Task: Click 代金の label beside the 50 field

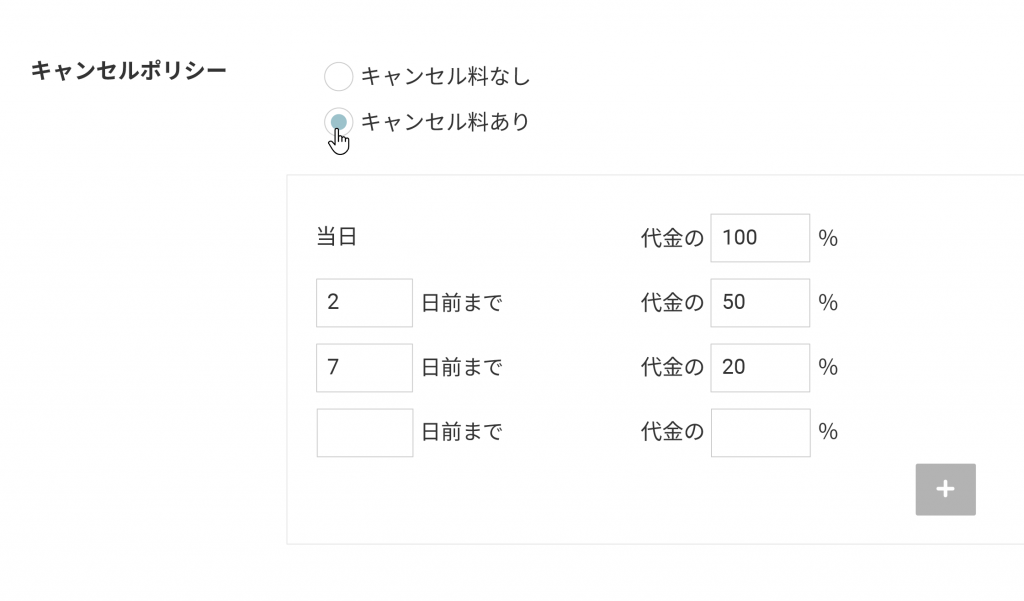Action: pos(672,302)
